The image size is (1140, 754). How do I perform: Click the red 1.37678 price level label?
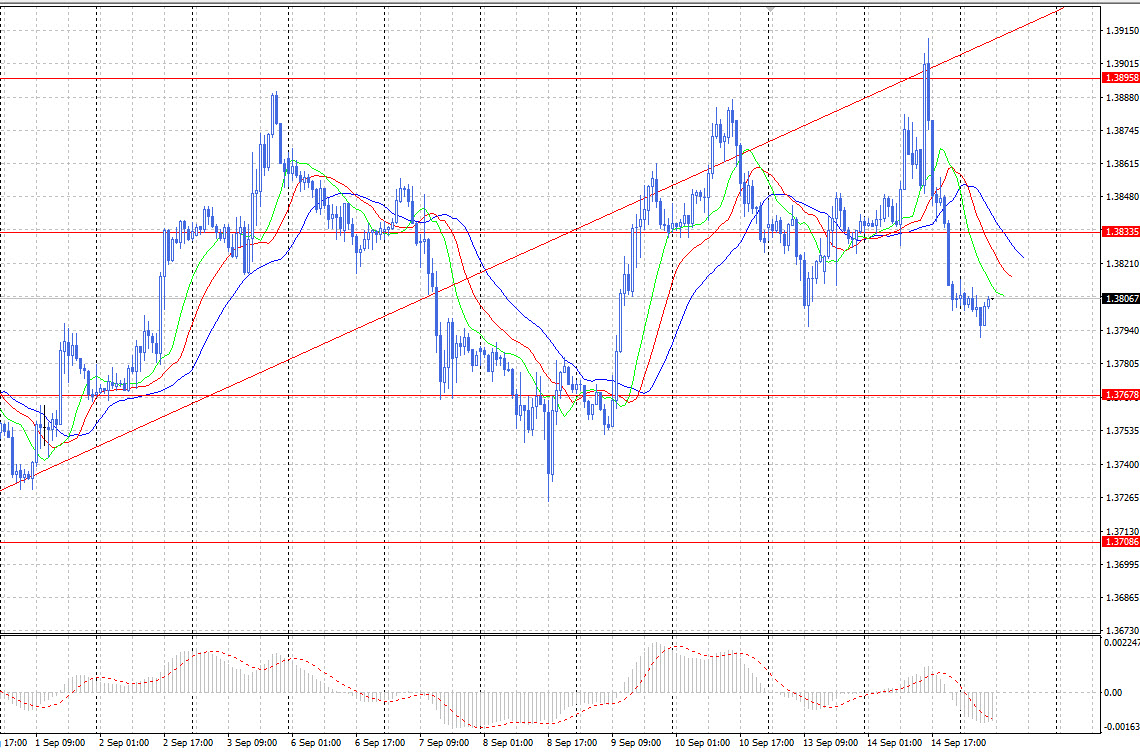point(1121,396)
